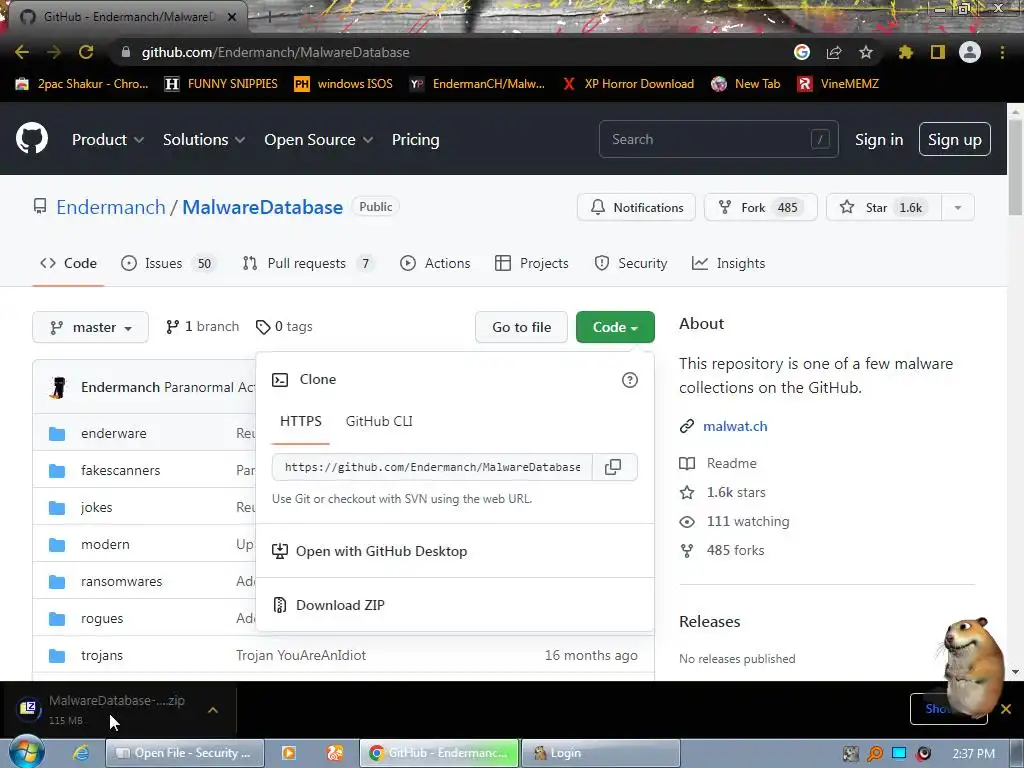Open the VineMEMZ bookmark
The height and width of the screenshot is (768, 1024).
[838, 84]
